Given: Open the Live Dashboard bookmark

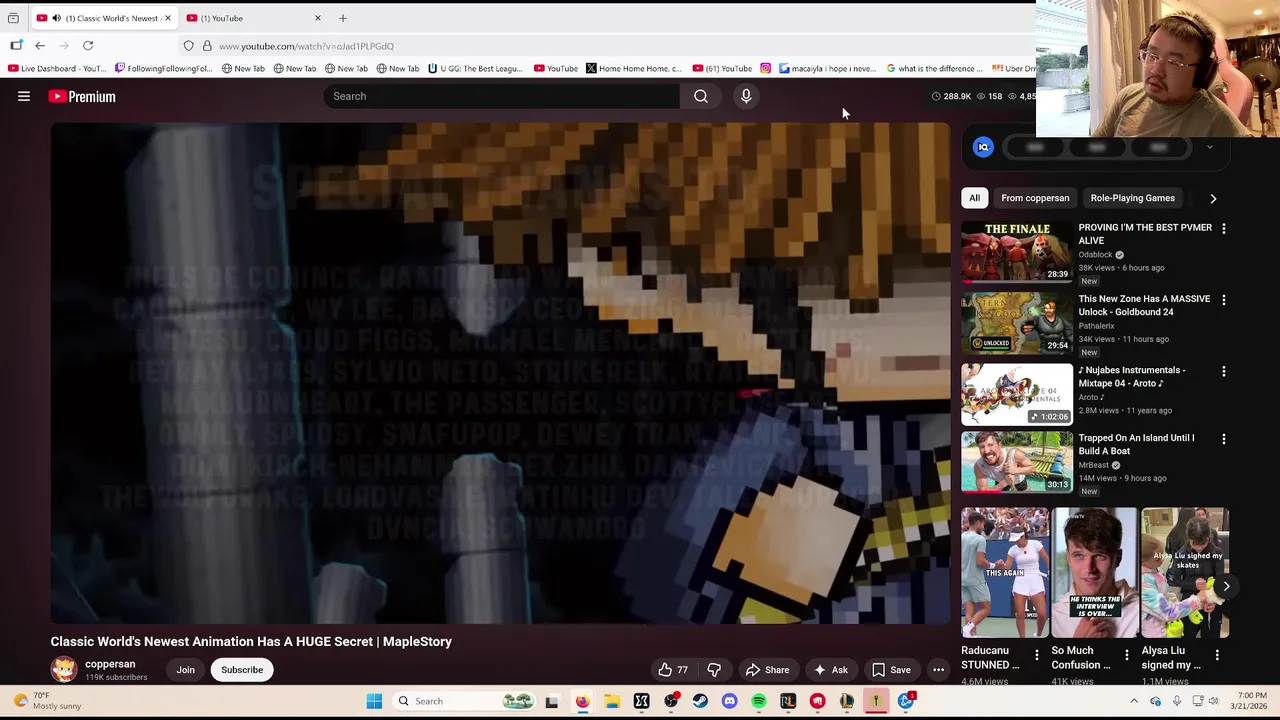Looking at the screenshot, I should click(56, 68).
